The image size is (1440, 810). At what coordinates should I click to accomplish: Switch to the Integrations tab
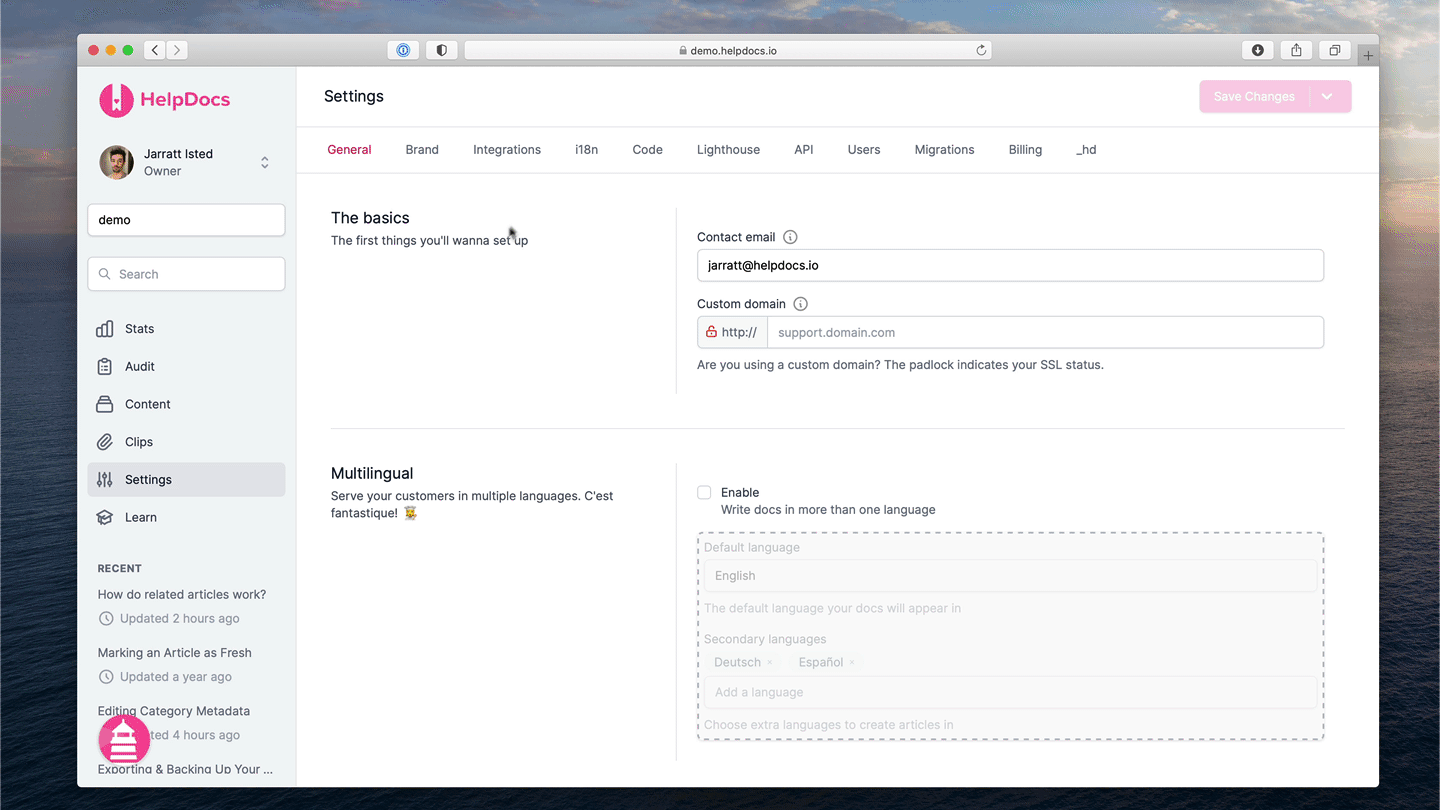(x=507, y=150)
